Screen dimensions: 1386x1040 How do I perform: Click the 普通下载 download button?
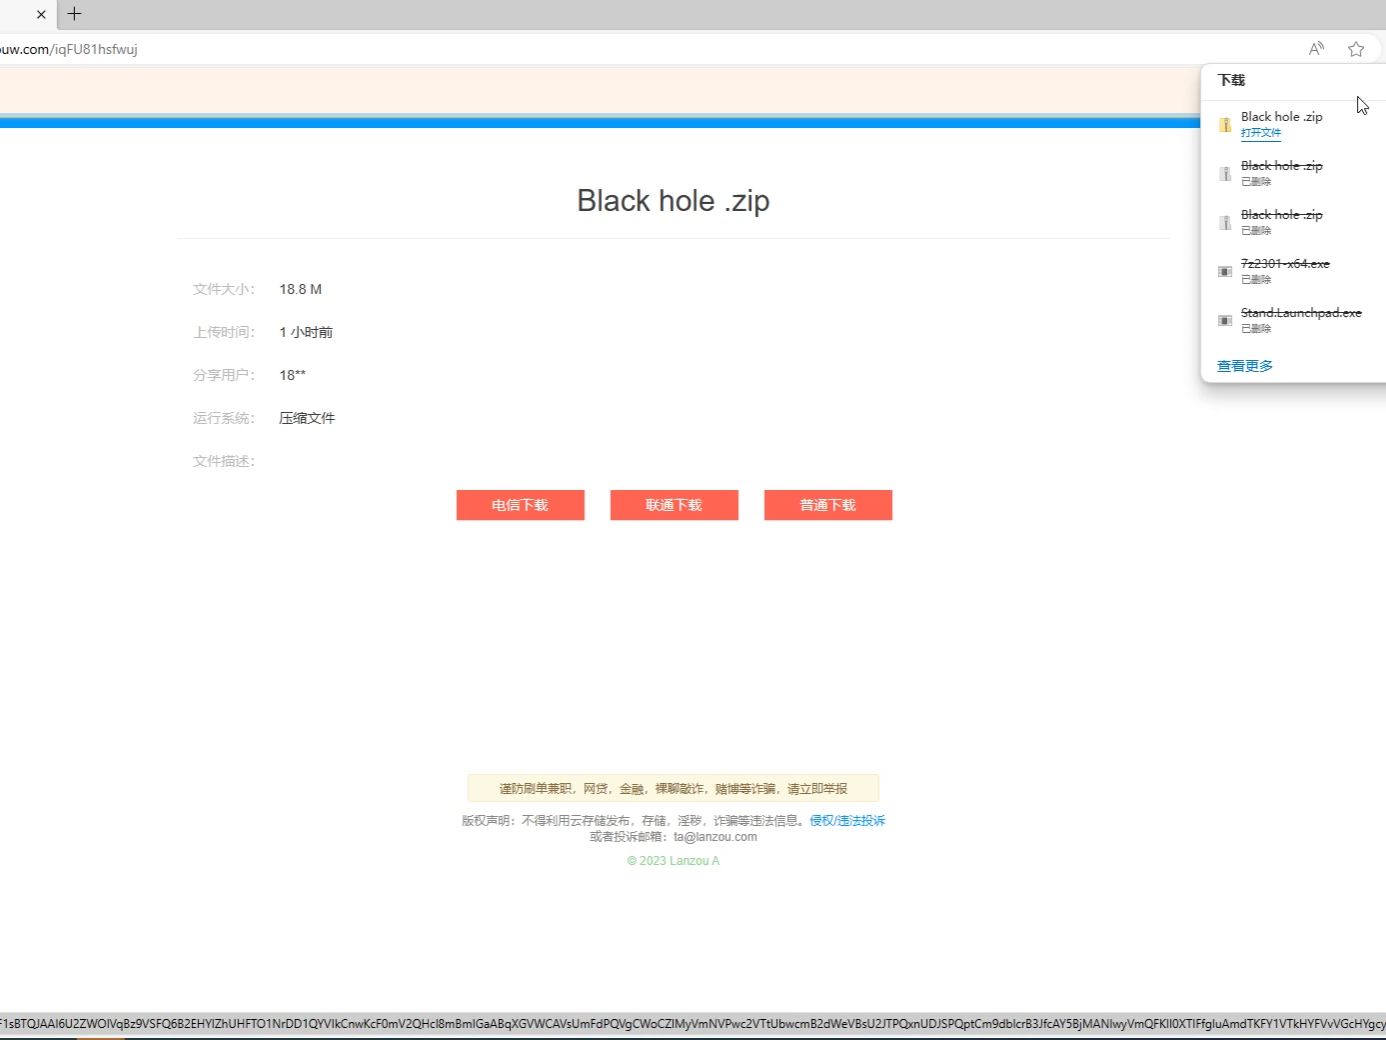tap(828, 505)
